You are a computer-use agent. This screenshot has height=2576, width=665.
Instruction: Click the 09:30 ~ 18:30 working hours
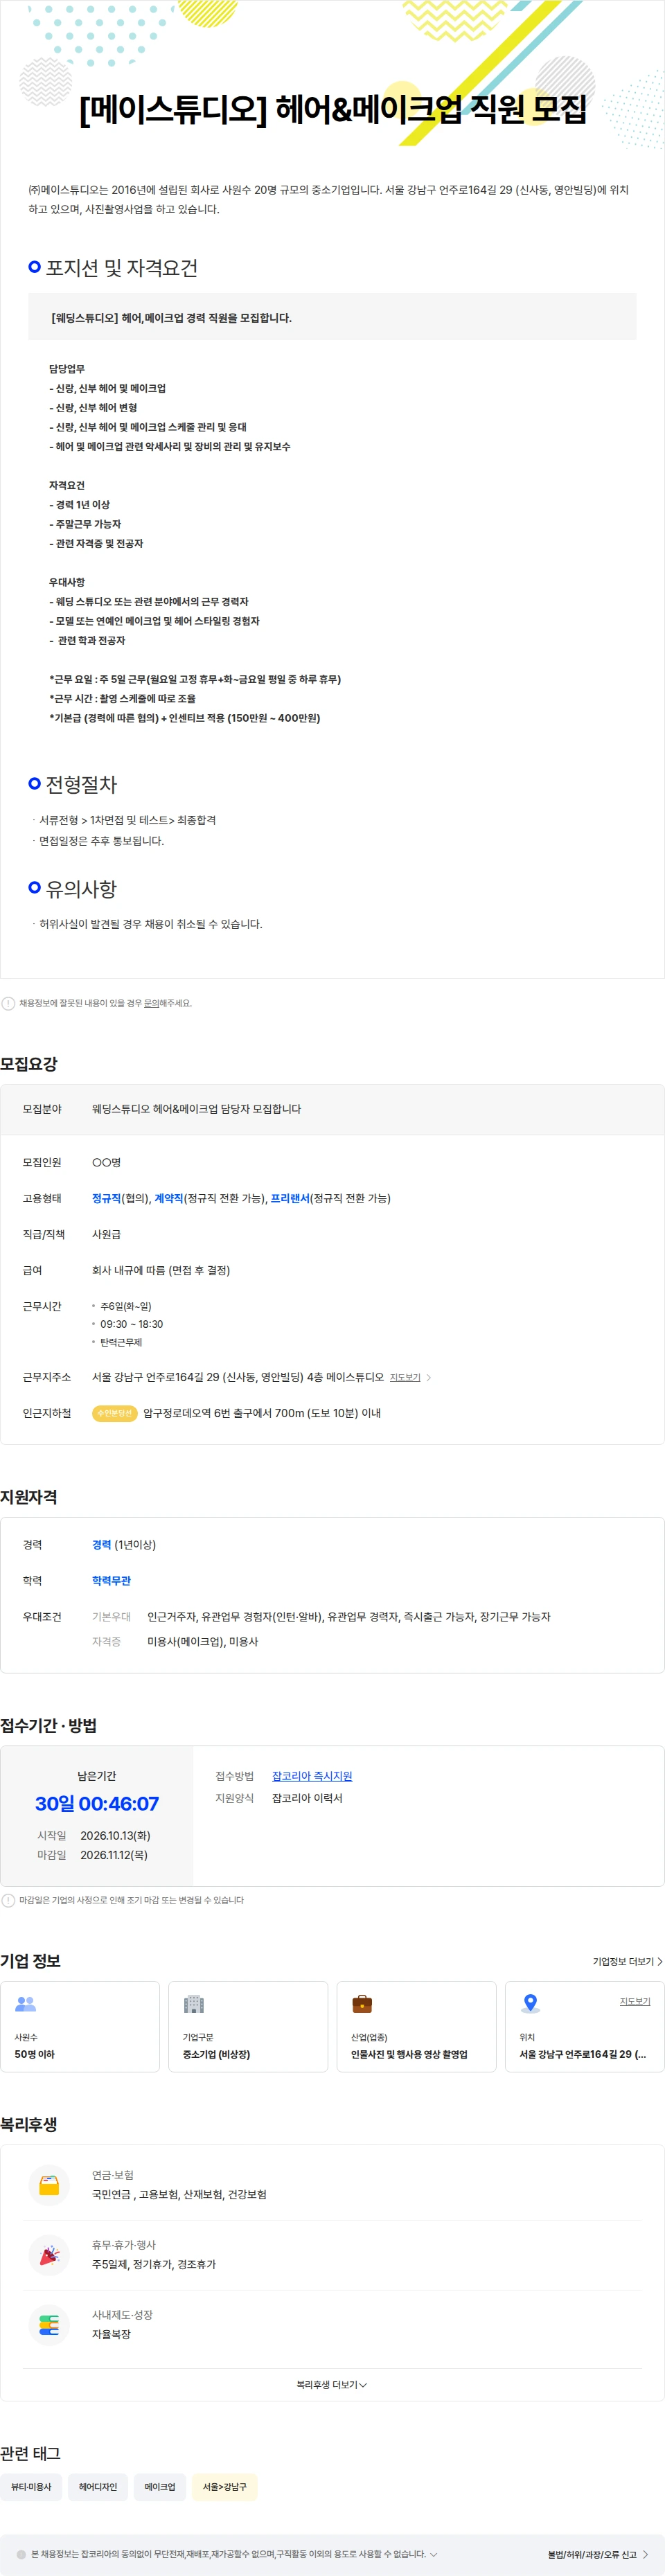tap(131, 1324)
